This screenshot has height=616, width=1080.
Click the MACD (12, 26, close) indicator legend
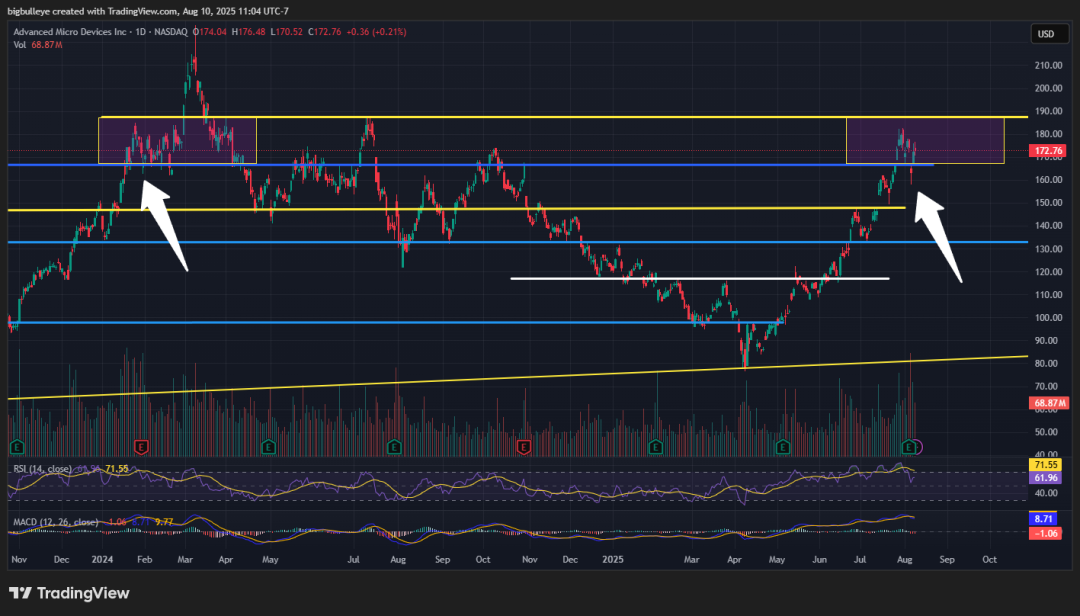56,522
